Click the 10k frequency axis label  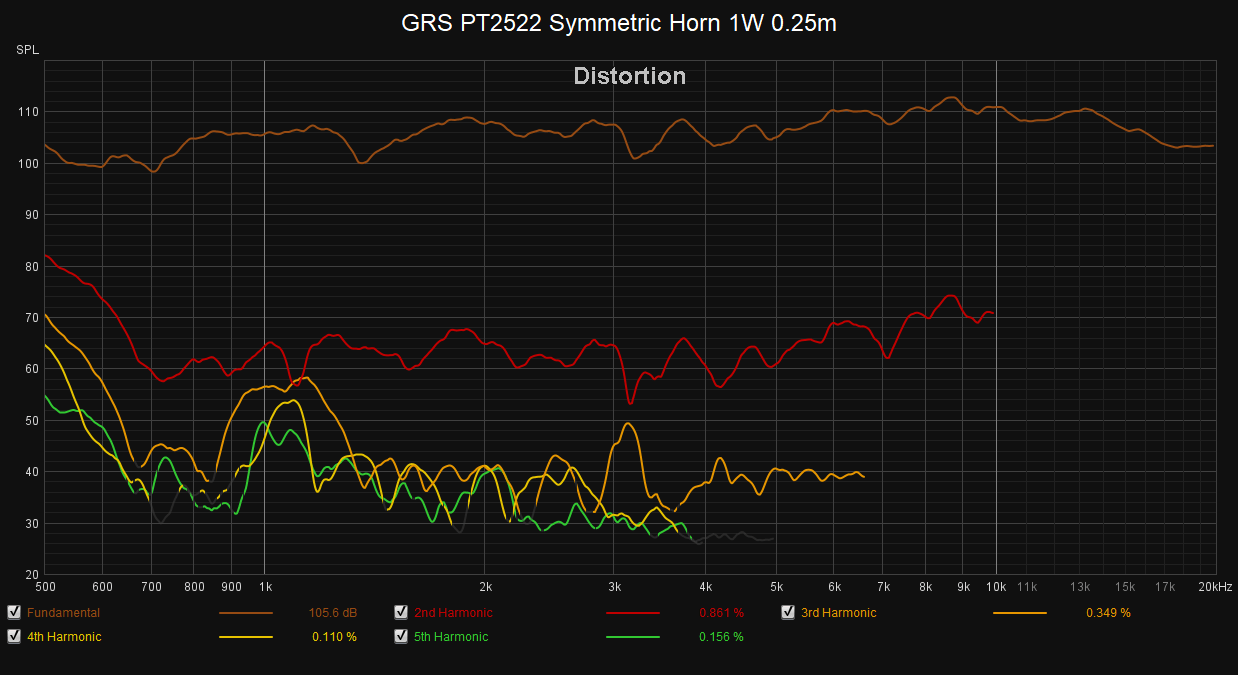click(x=996, y=586)
